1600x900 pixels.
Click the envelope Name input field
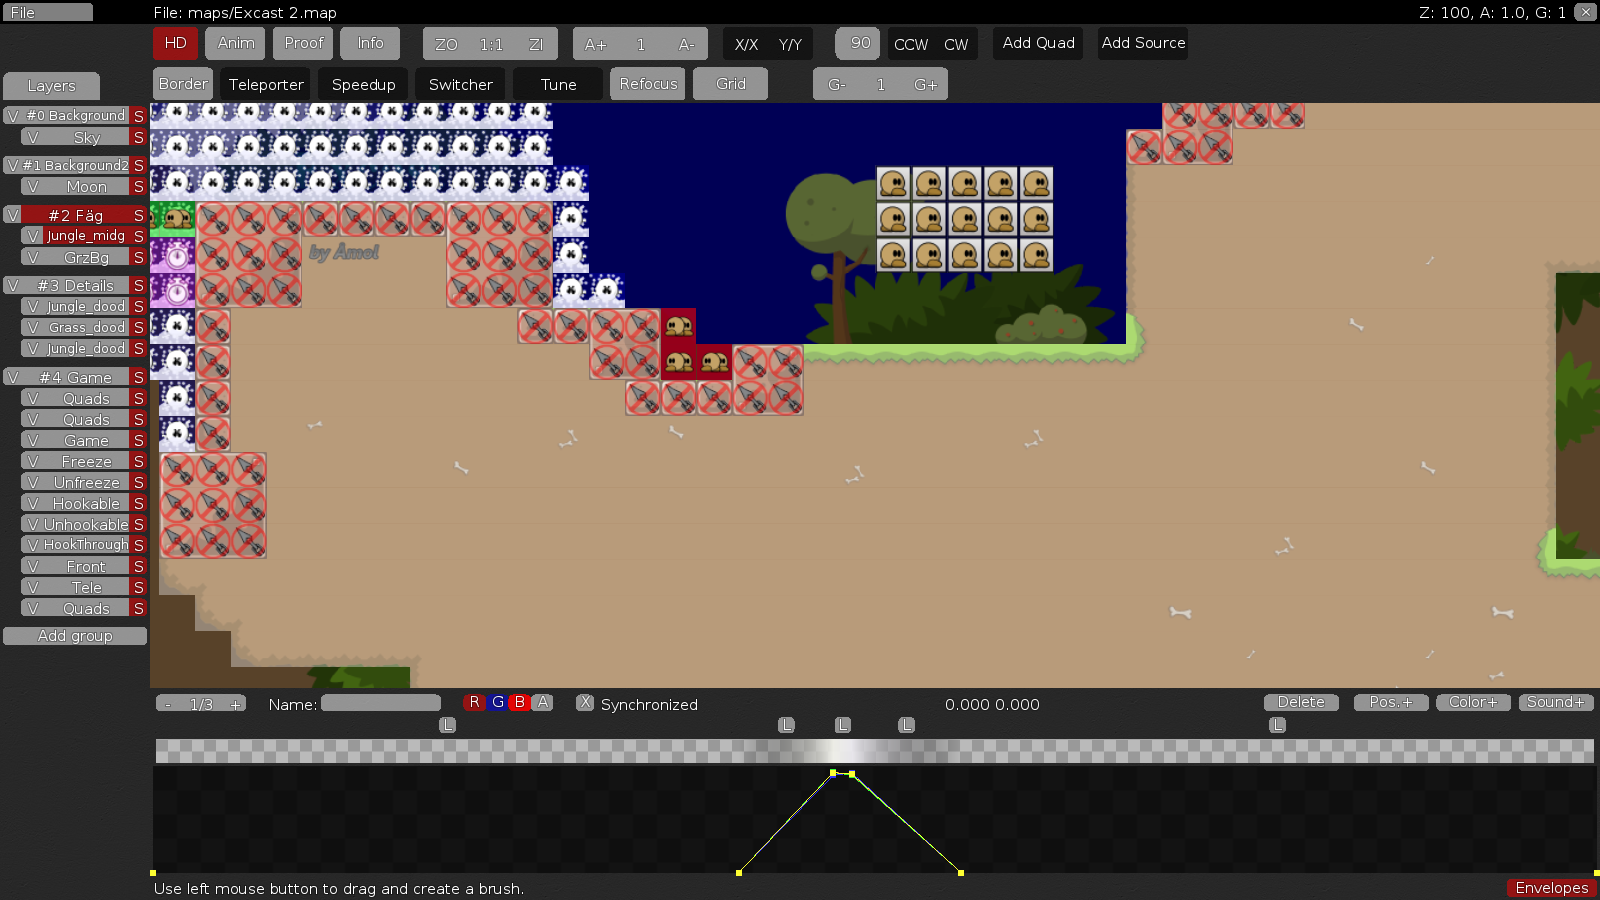tap(380, 704)
